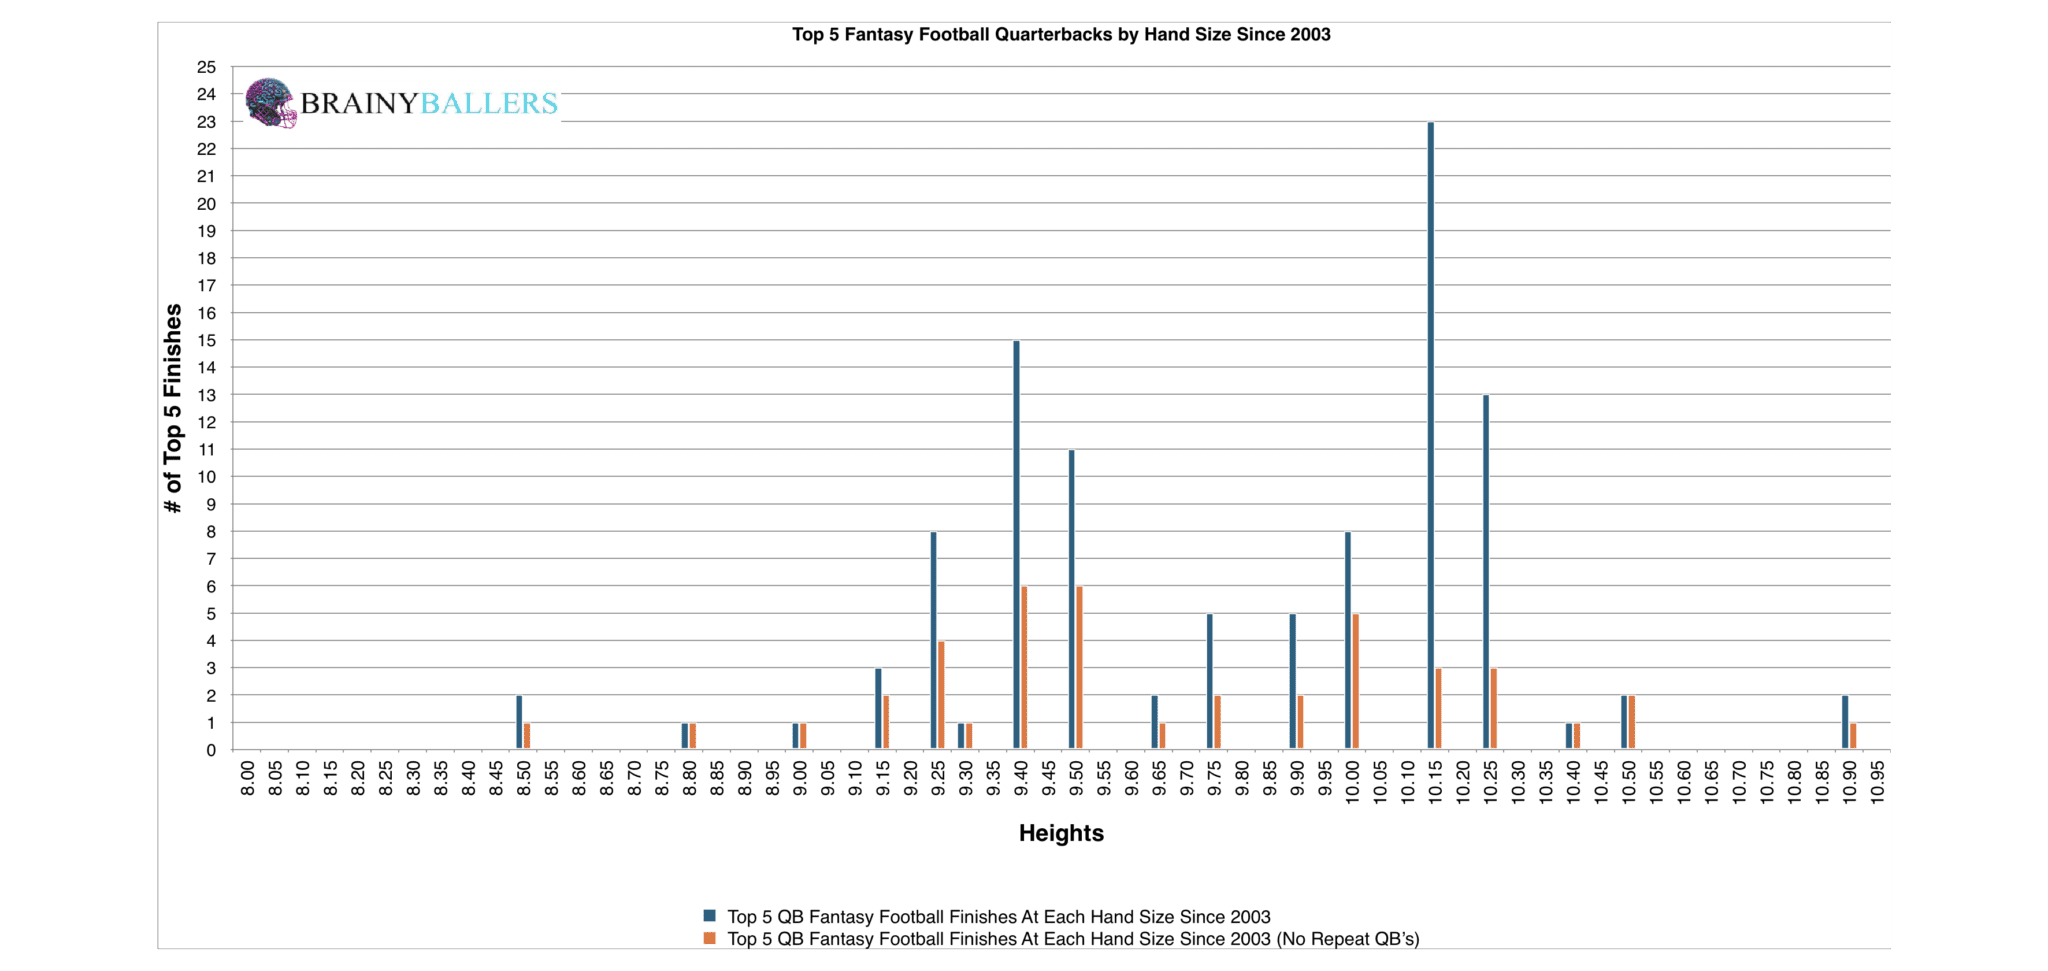
Task: Click the x-axis label '9.40'
Action: (1021, 778)
